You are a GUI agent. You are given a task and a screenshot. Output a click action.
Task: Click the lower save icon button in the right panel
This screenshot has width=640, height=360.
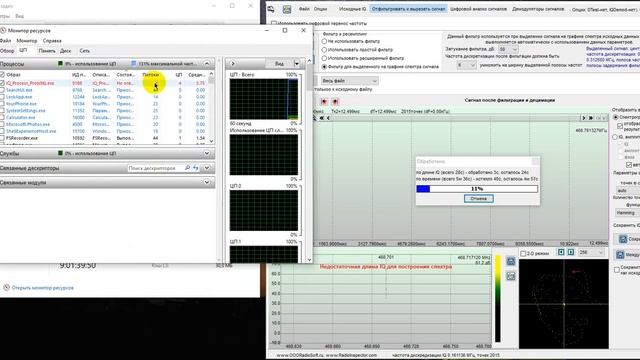[620, 255]
